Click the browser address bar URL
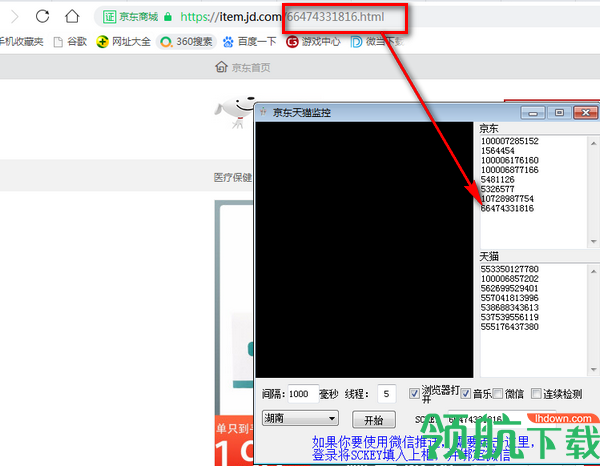 pyautogui.click(x=282, y=17)
